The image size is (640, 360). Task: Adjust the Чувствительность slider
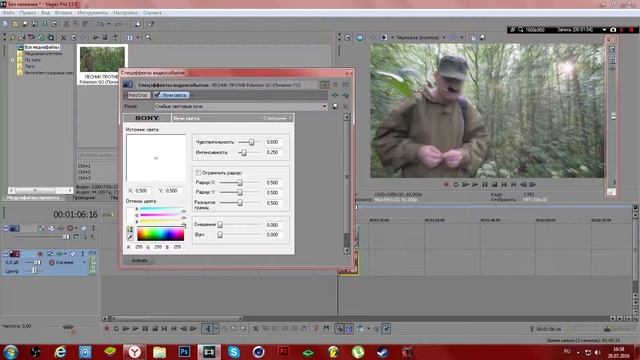pos(251,142)
